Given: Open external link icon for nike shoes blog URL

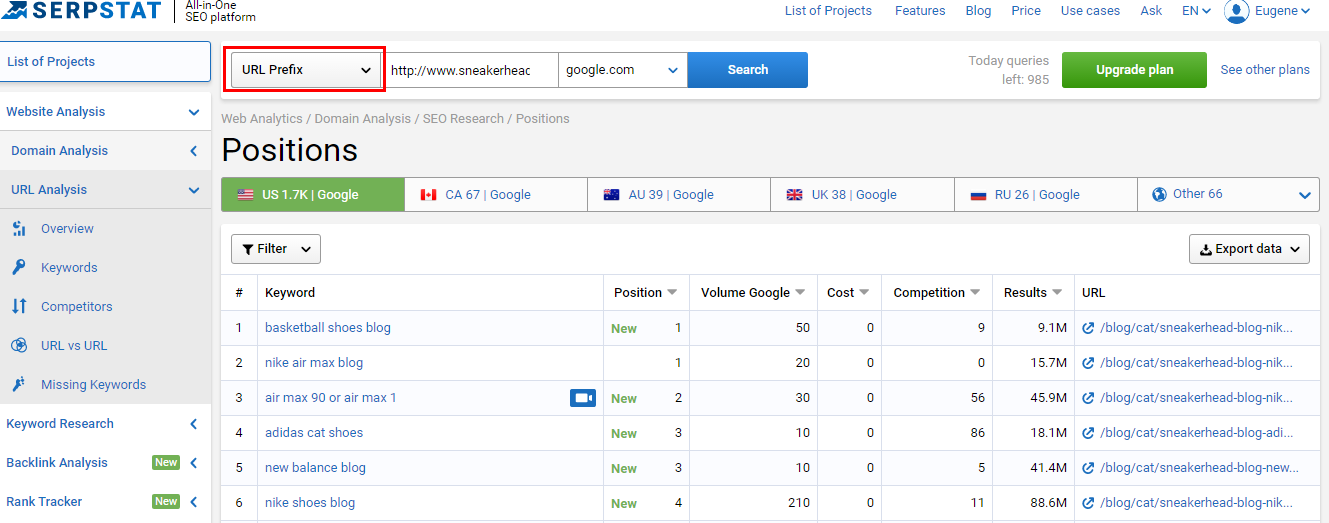Looking at the screenshot, I should click(x=1088, y=503).
